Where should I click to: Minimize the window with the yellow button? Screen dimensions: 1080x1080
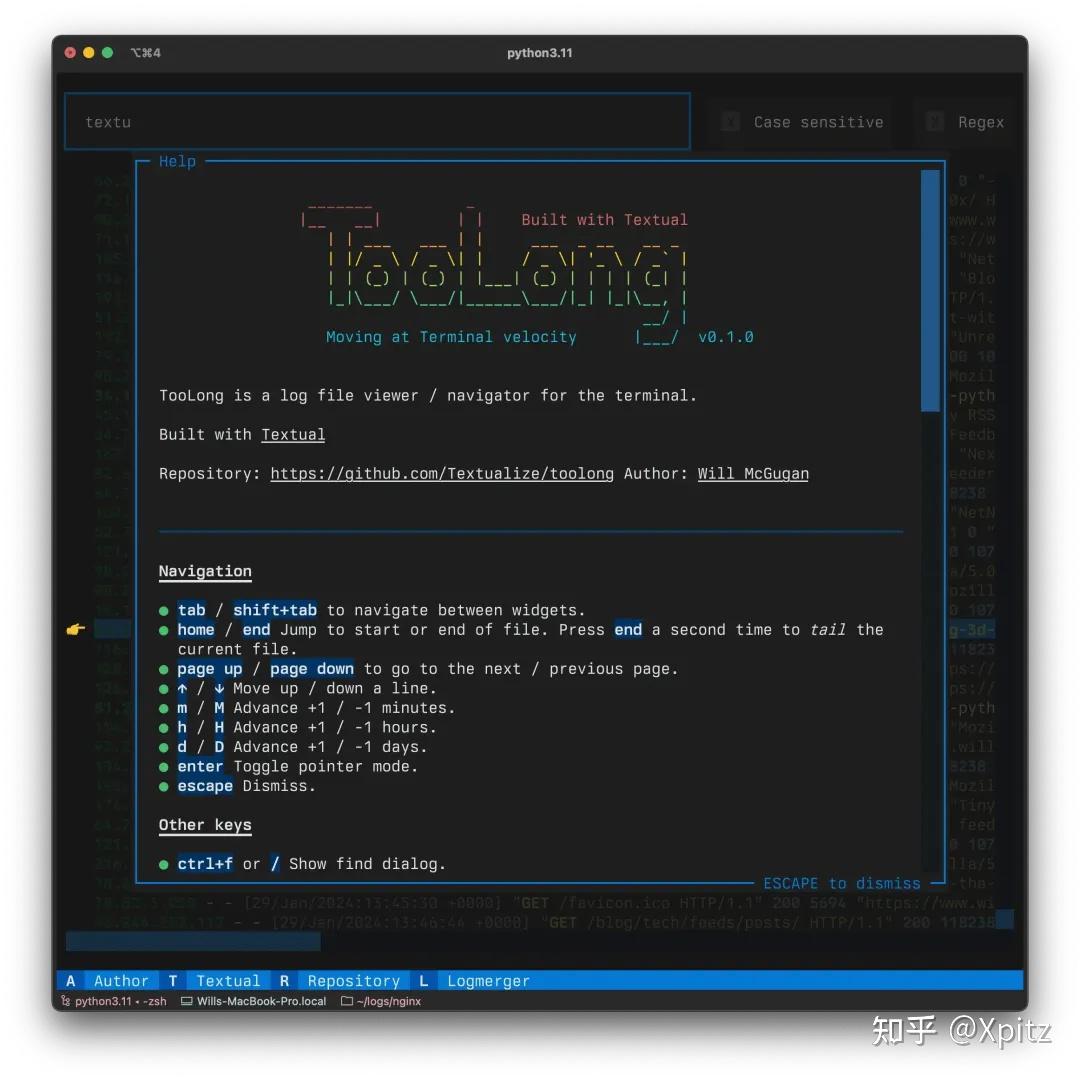pyautogui.click(x=89, y=52)
